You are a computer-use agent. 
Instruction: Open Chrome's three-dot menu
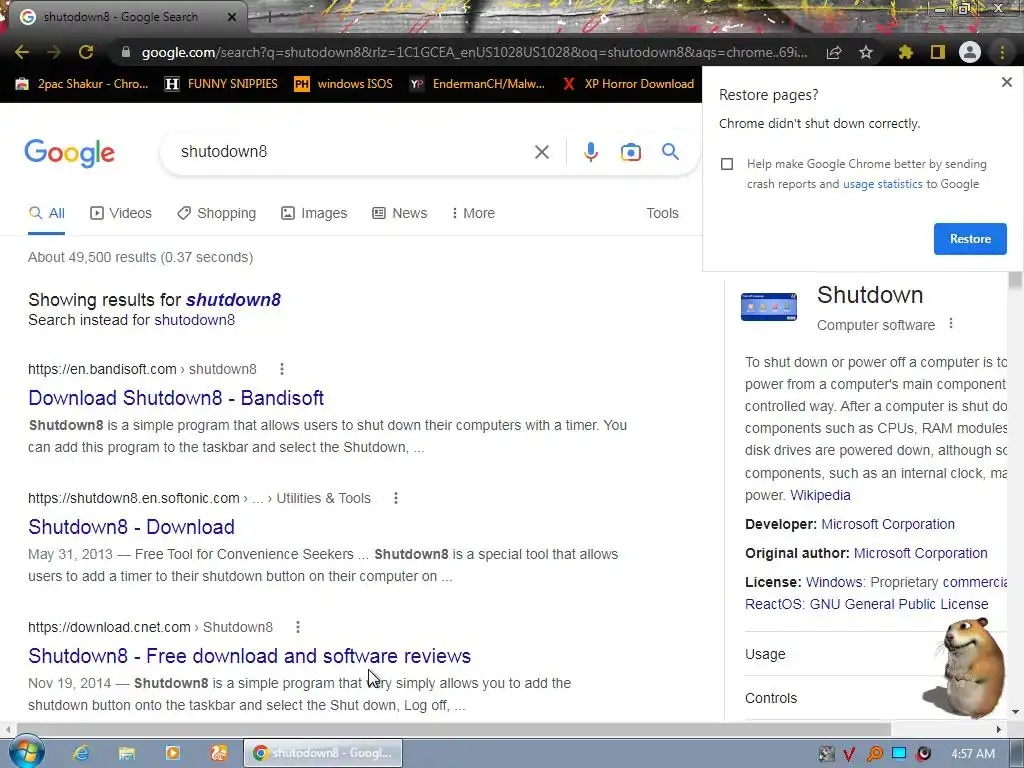[1002, 52]
